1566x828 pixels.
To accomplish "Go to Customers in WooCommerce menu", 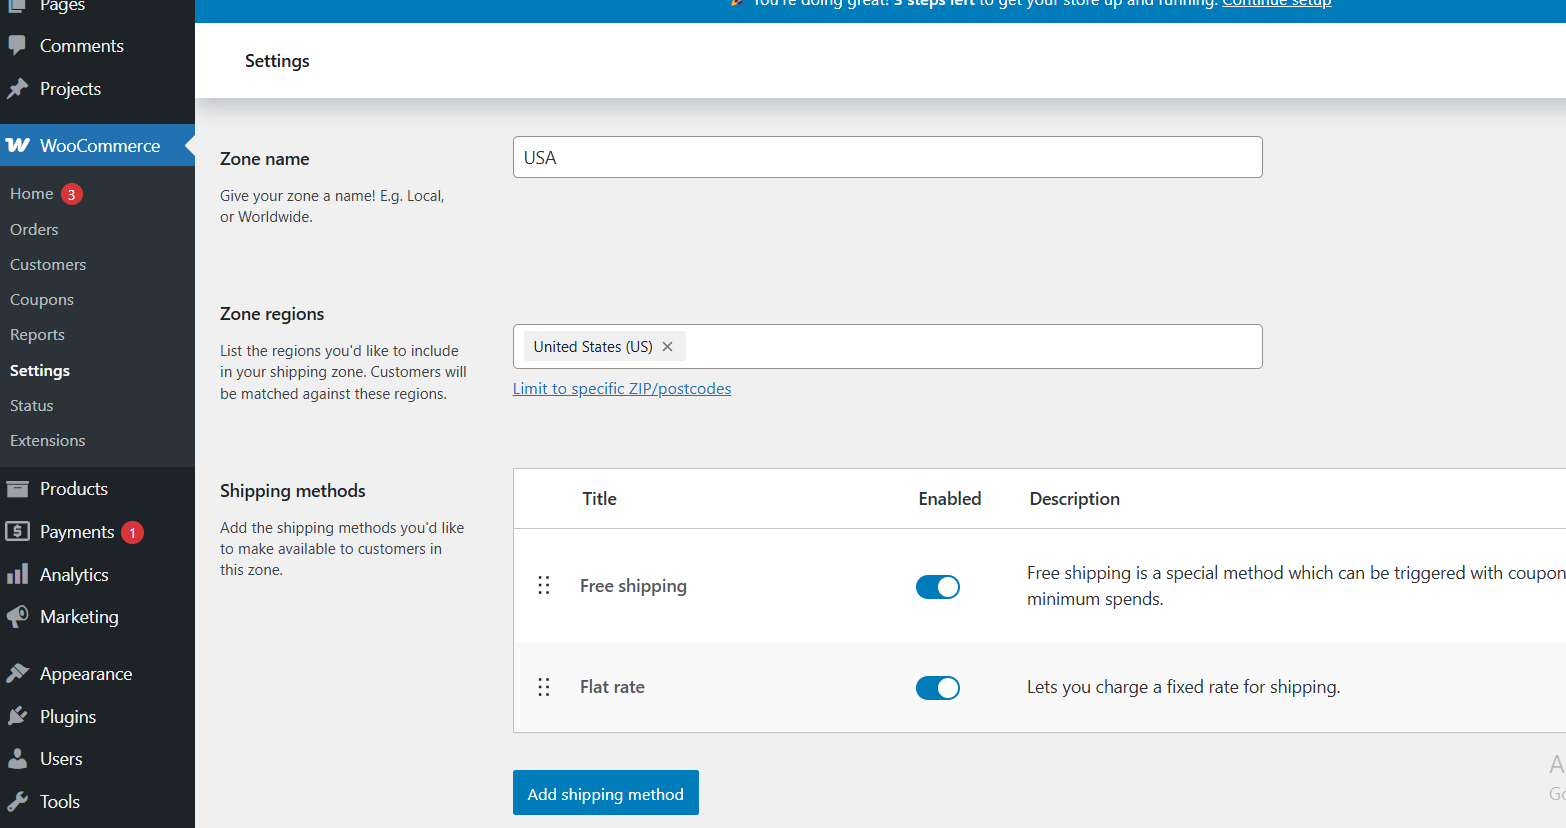I will click(48, 264).
